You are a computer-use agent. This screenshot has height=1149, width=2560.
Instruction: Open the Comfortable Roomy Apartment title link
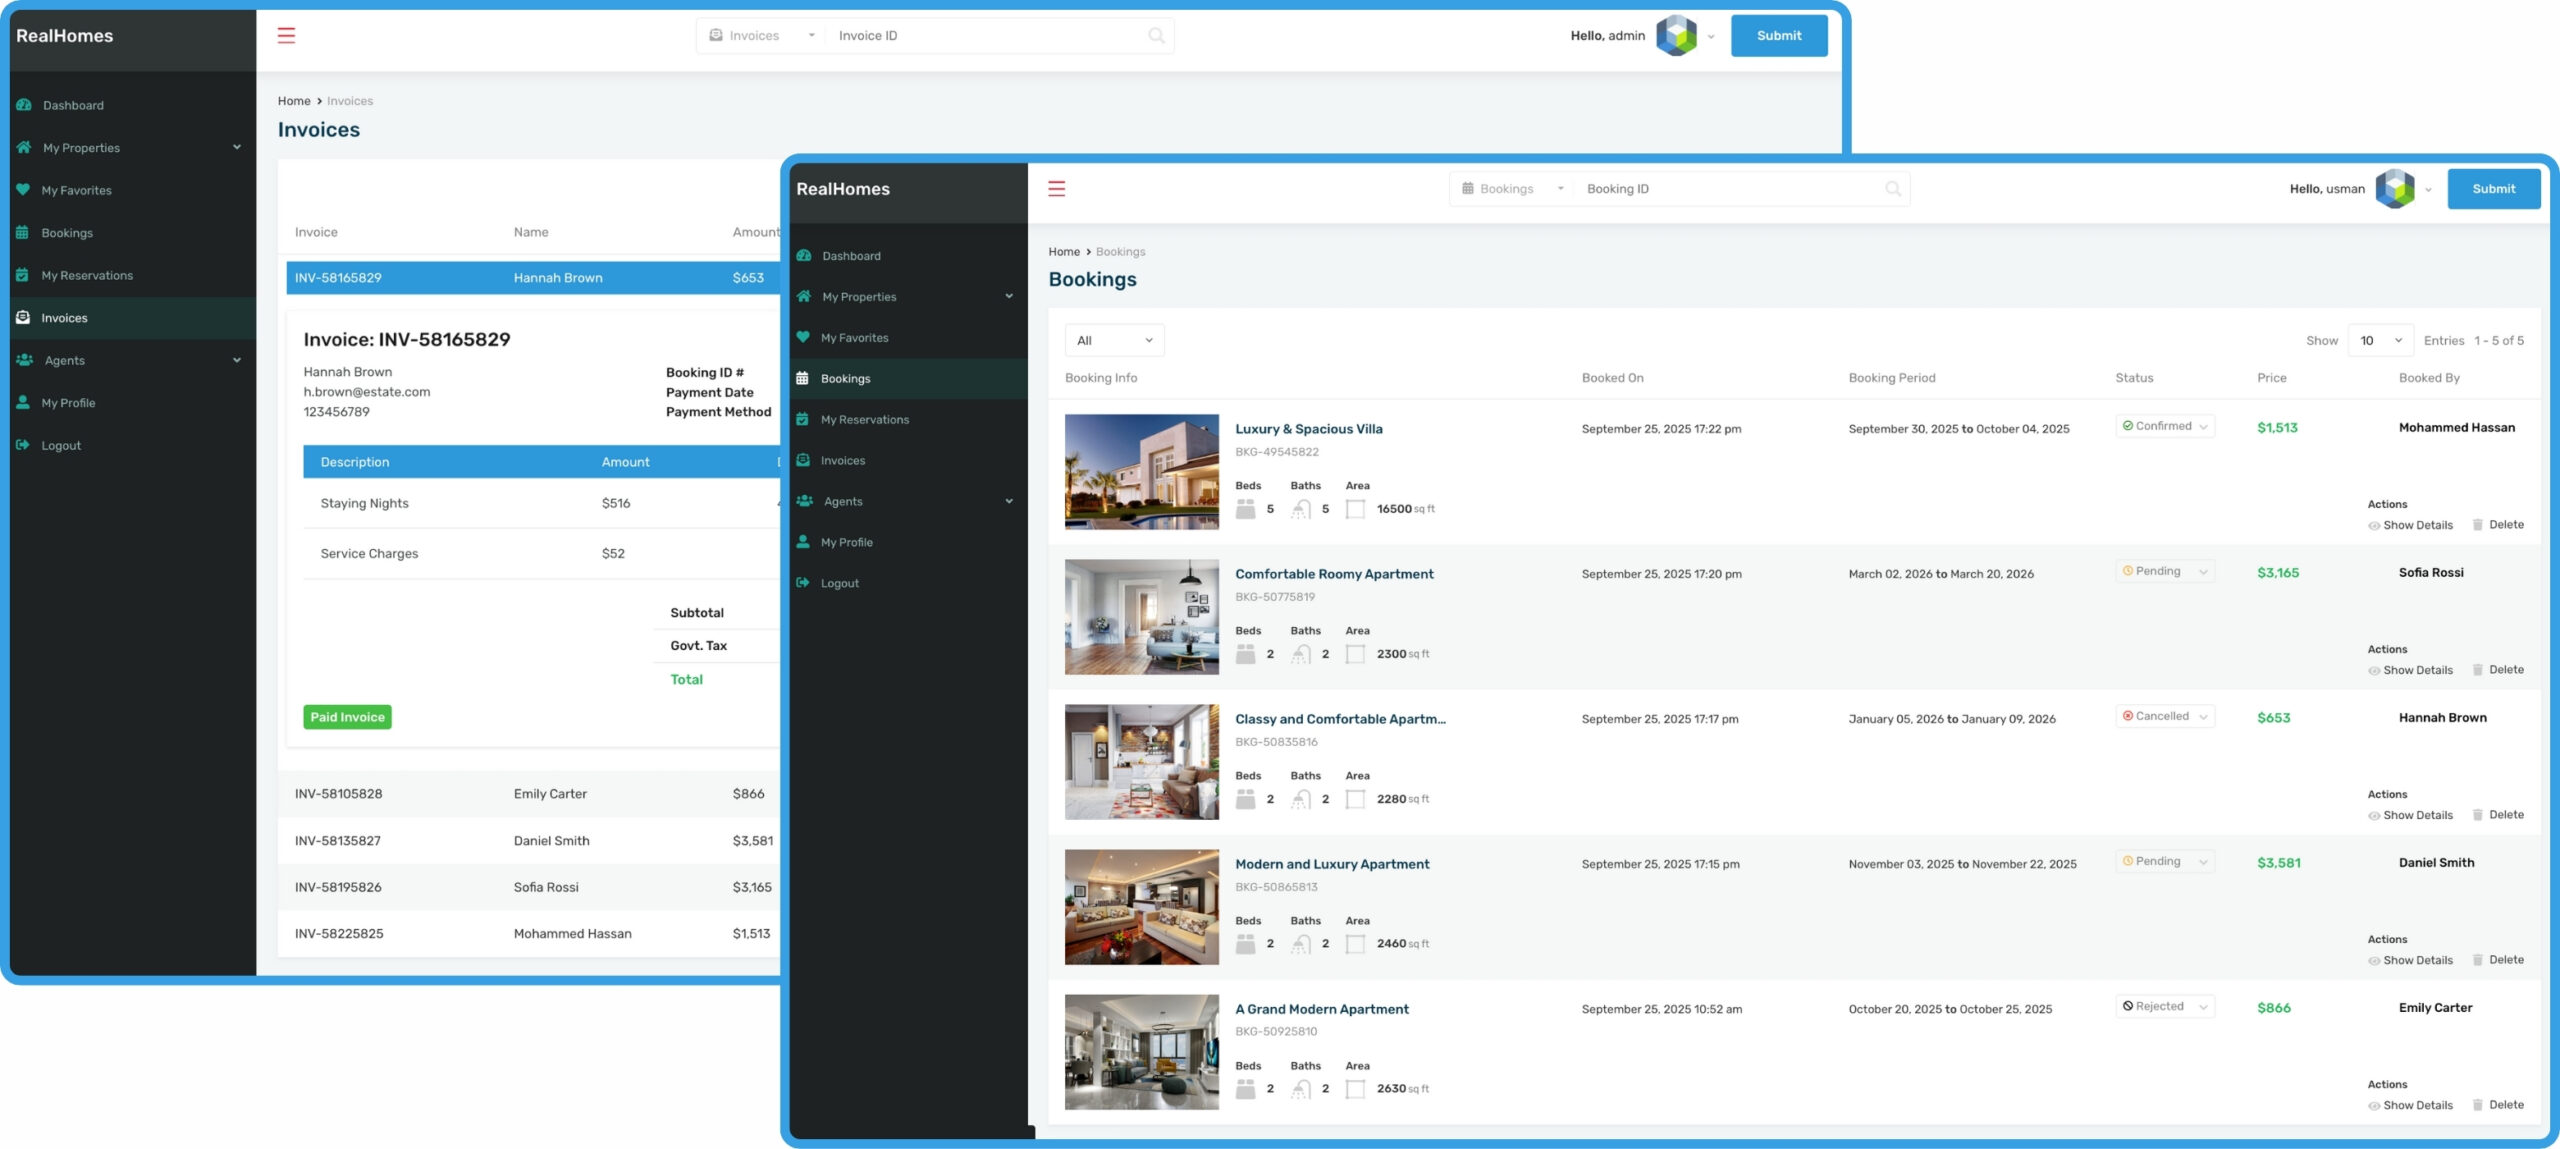tap(1334, 574)
